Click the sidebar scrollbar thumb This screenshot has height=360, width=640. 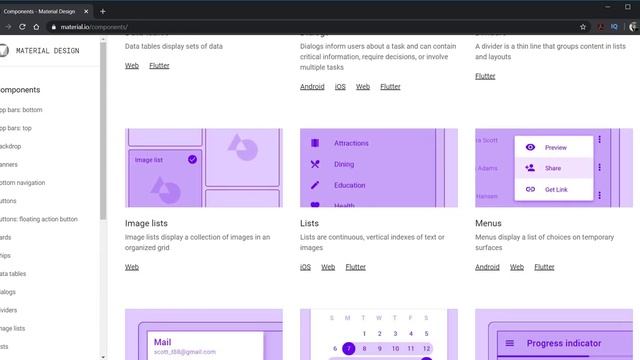[x=103, y=131]
